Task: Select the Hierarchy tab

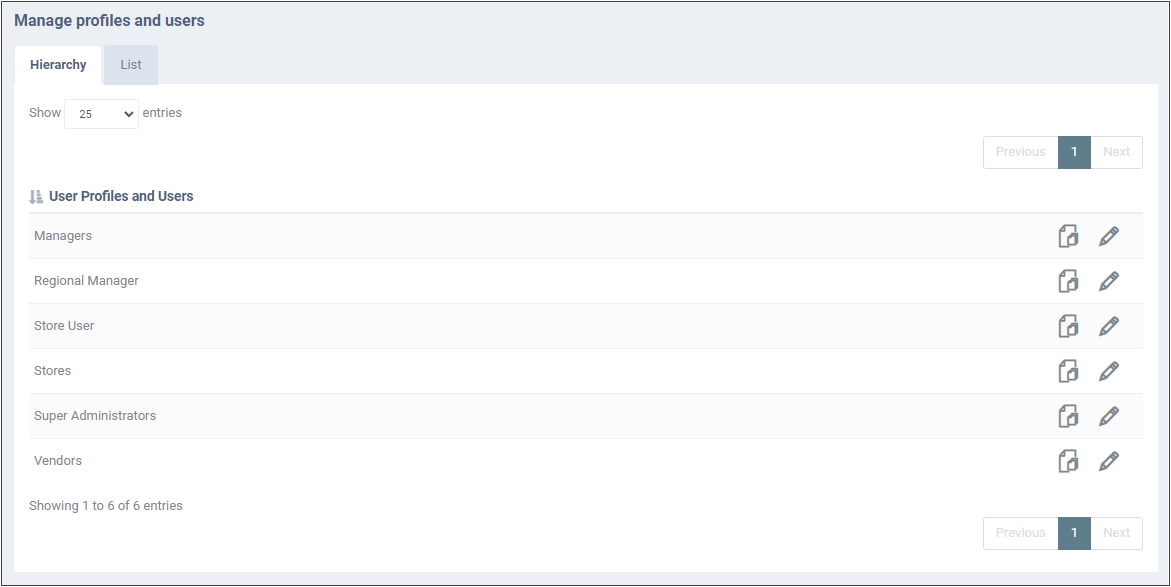Action: click(x=58, y=65)
